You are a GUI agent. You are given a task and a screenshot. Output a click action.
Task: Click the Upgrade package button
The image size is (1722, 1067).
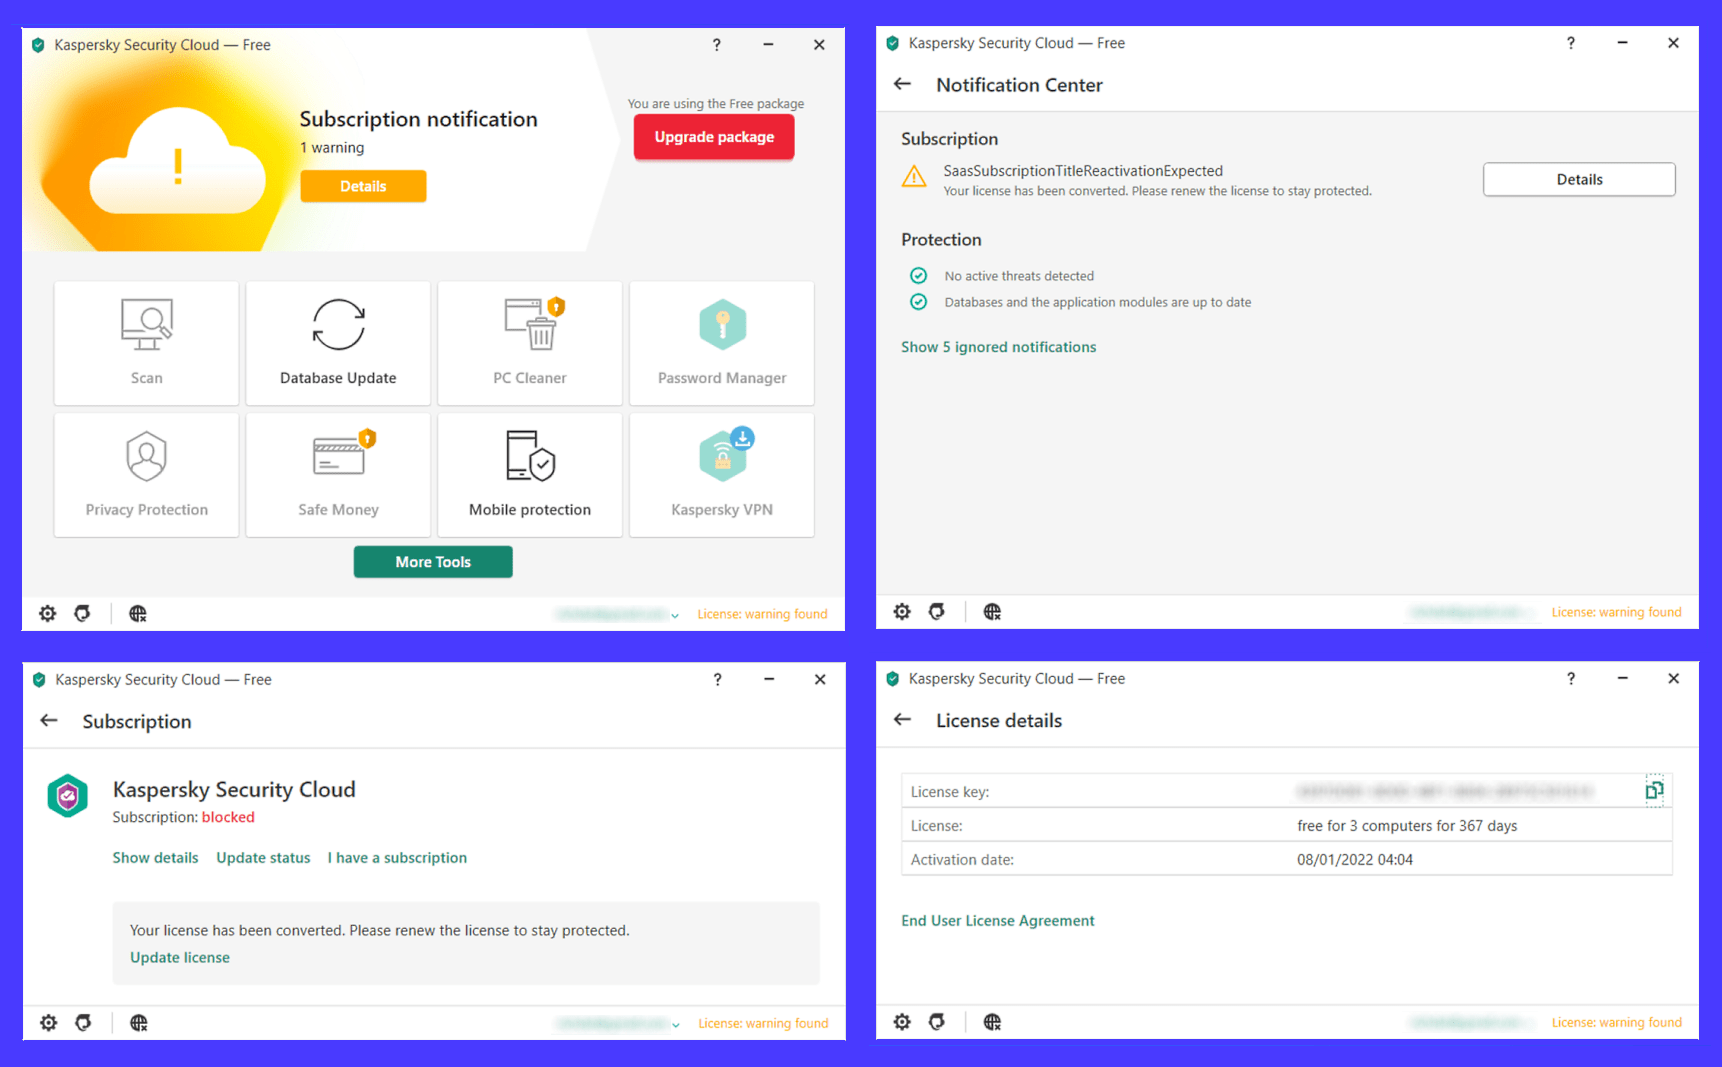pos(714,137)
